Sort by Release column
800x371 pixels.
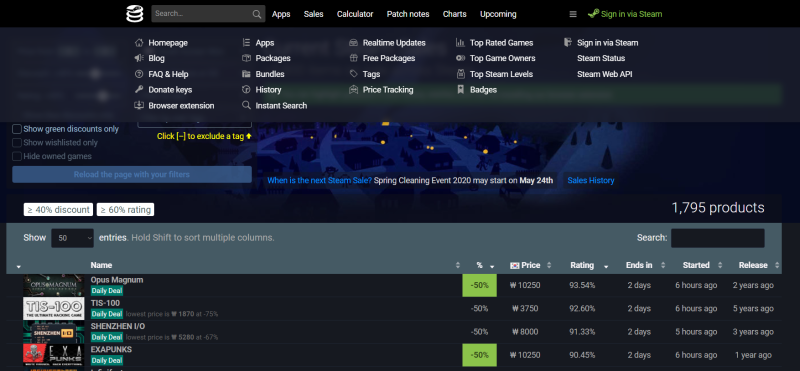pyautogui.click(x=753, y=265)
